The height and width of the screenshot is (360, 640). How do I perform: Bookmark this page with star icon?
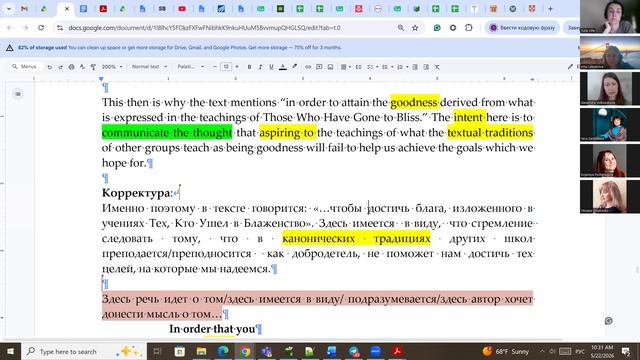pyautogui.click(x=415, y=28)
